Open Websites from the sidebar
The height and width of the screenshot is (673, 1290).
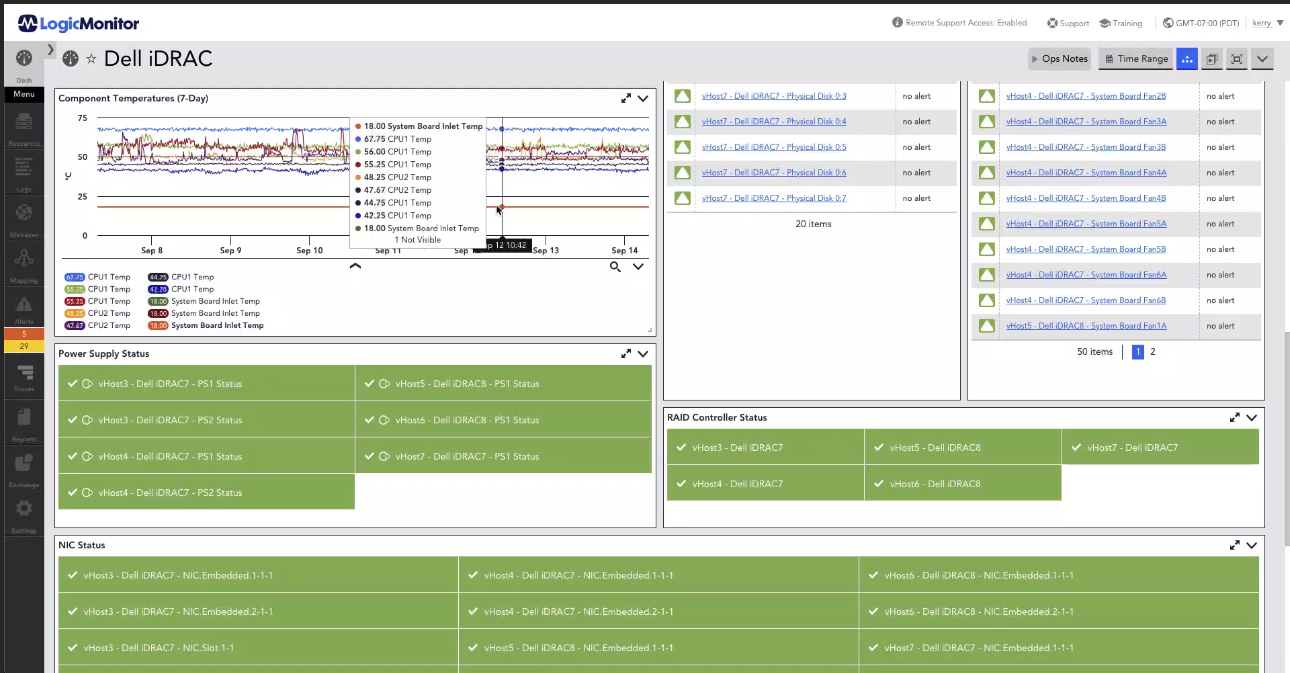pyautogui.click(x=24, y=219)
